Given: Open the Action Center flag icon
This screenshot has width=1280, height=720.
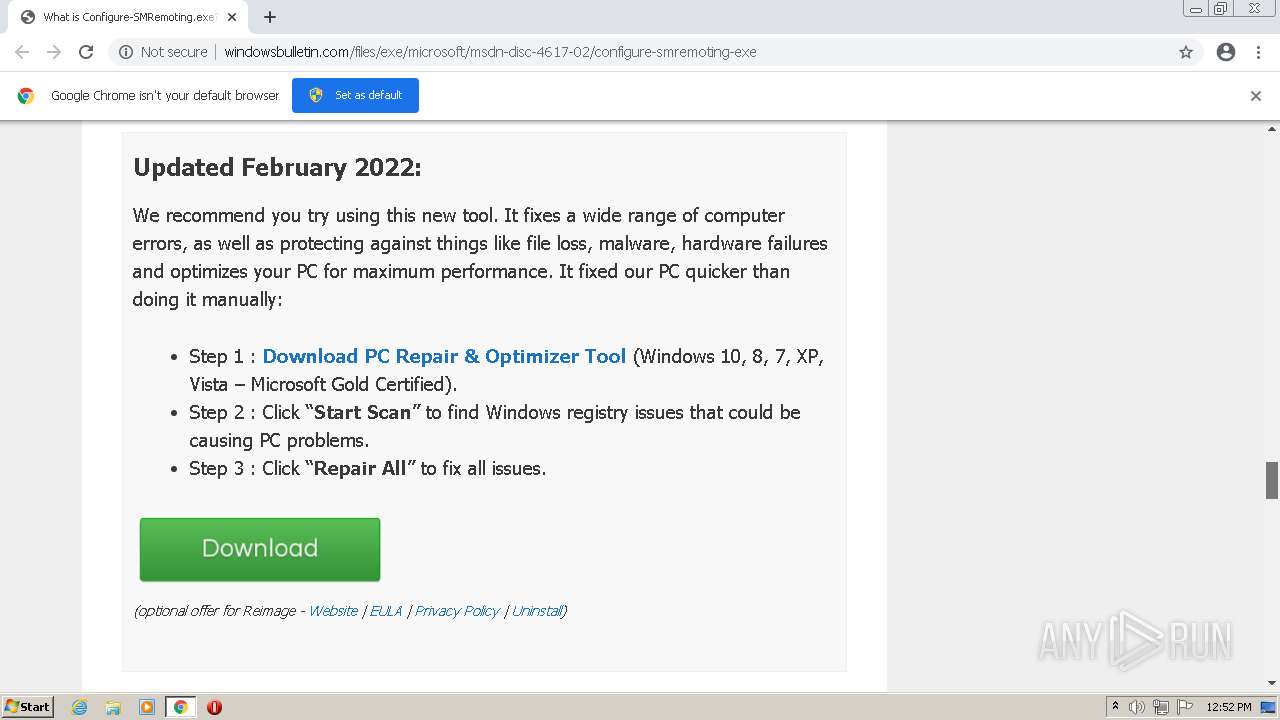Looking at the screenshot, I should [1185, 707].
